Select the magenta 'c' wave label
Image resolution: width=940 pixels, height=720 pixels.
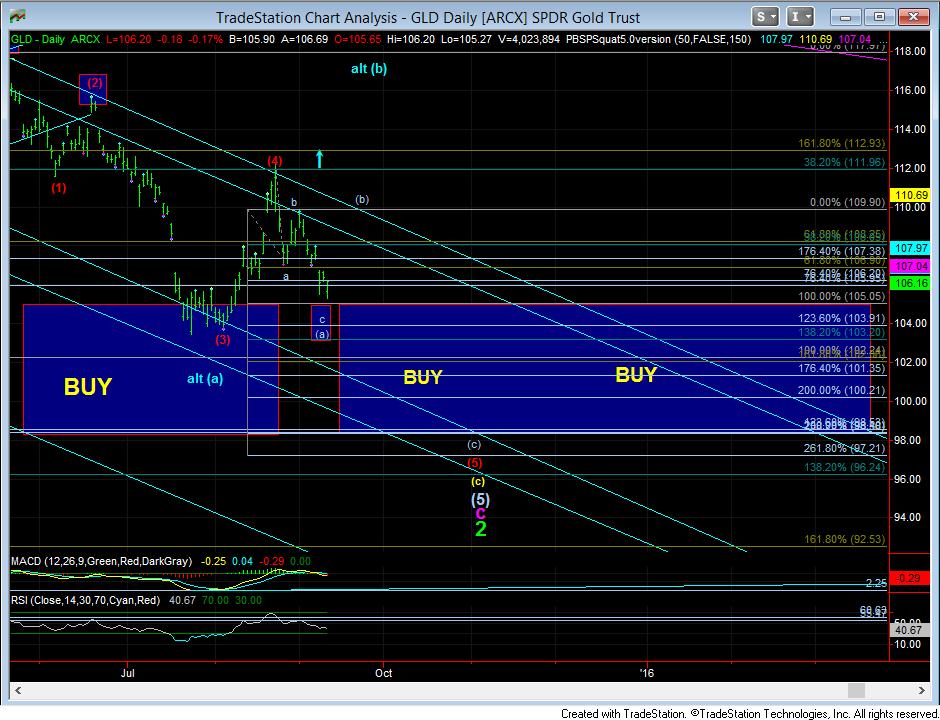click(480, 513)
